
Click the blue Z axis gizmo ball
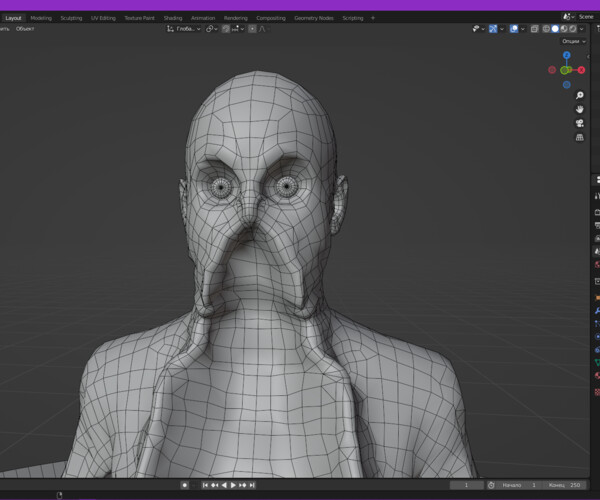click(566, 55)
